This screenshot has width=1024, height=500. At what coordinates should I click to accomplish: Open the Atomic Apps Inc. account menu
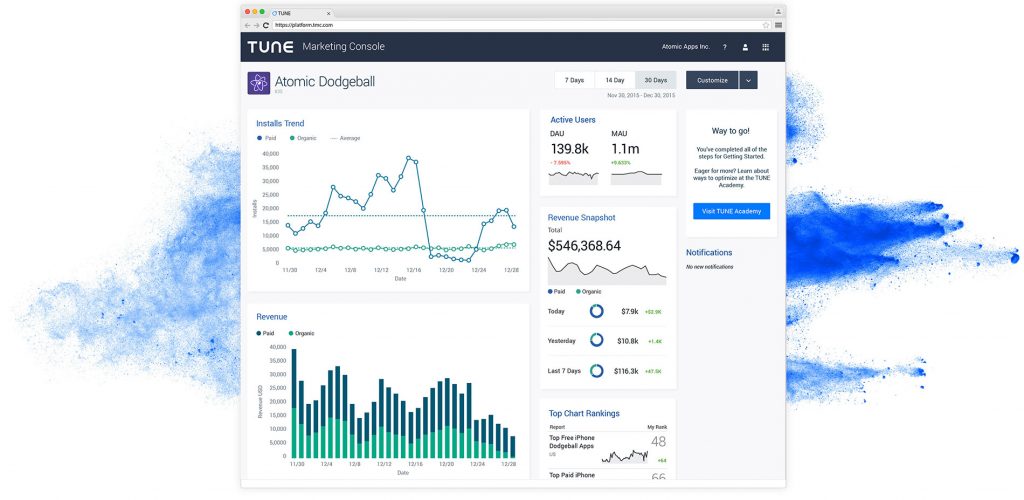click(x=685, y=47)
